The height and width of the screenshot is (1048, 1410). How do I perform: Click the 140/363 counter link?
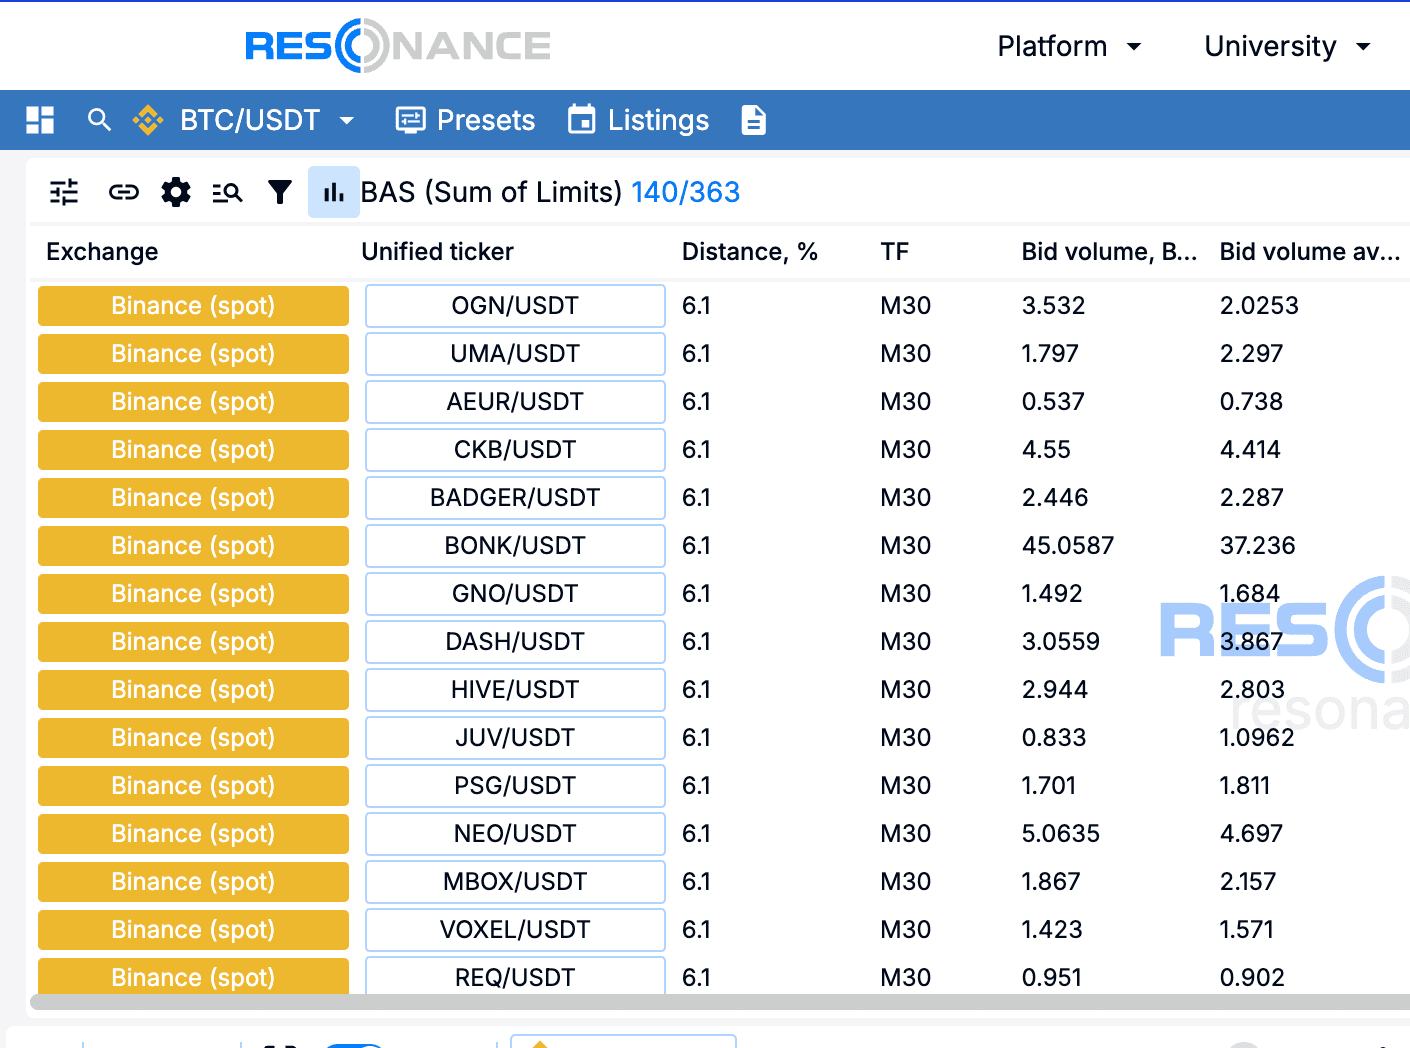686,192
